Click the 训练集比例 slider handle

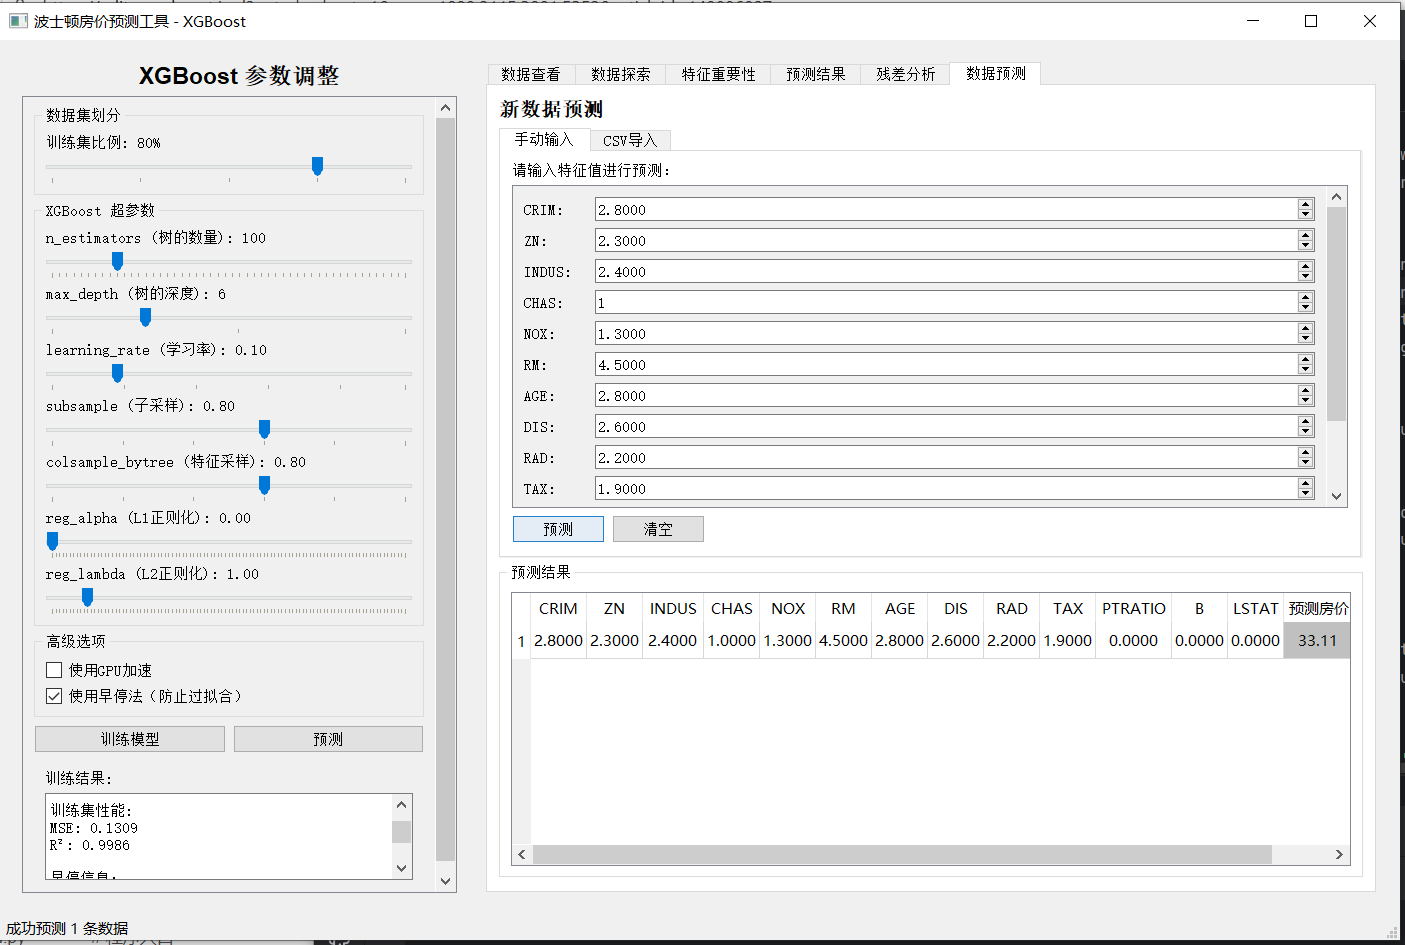(317, 166)
